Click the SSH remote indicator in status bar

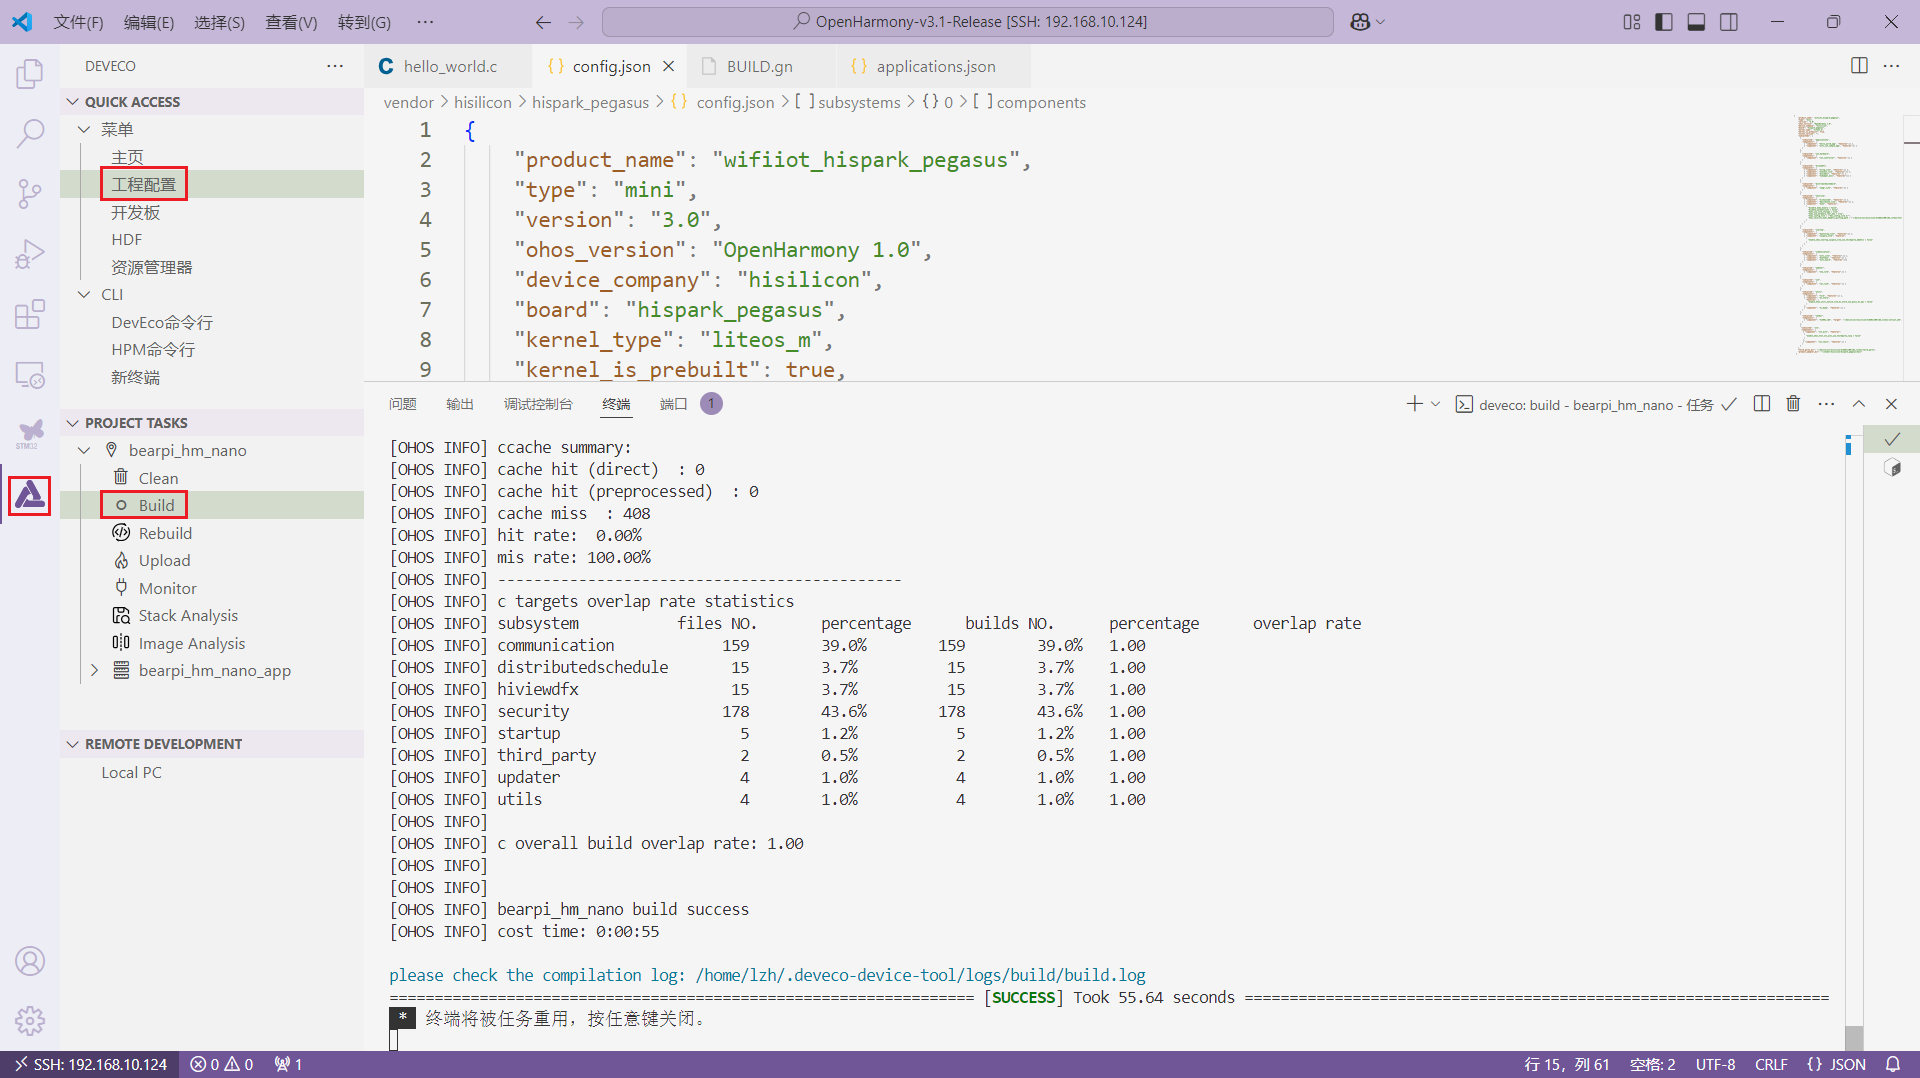(x=90, y=1065)
